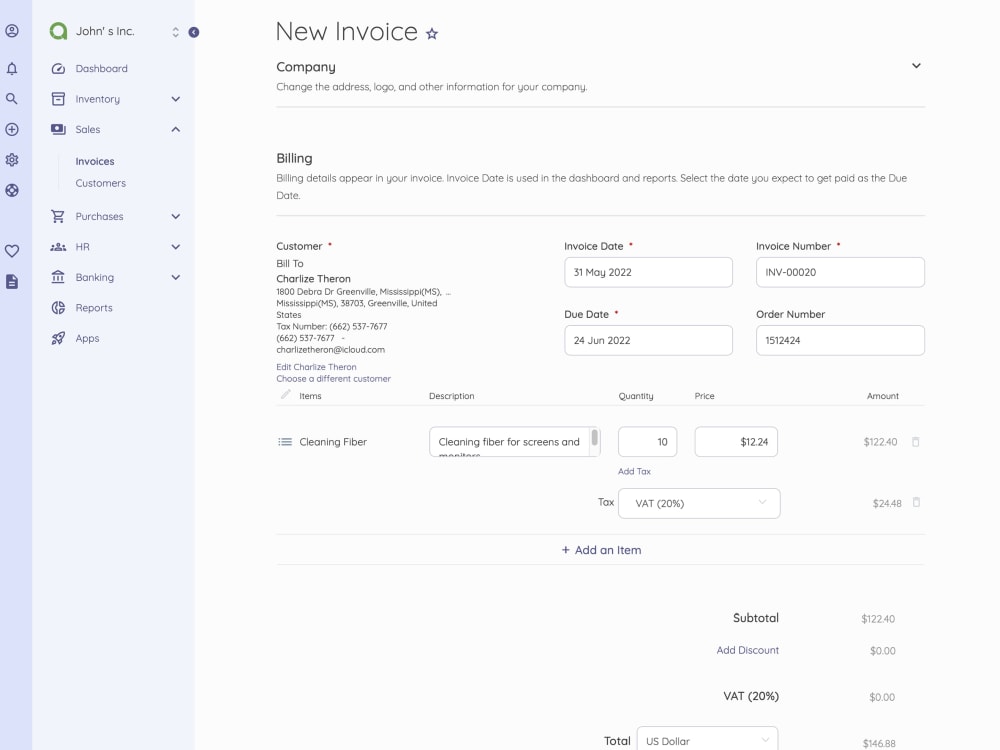Click the HR people icon
Screen dimensions: 1000x750
(58, 247)
